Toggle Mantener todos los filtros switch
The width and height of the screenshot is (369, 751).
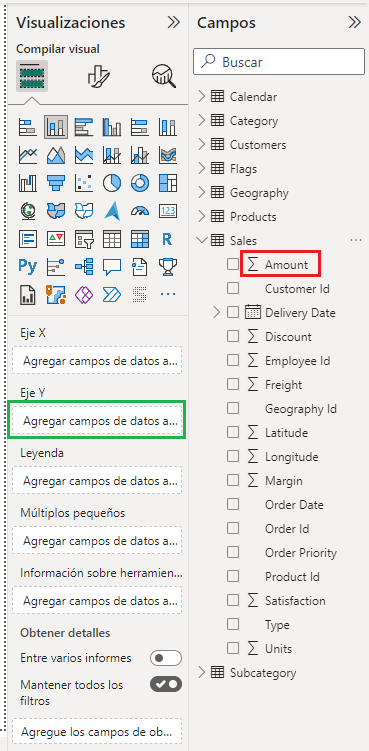166,684
